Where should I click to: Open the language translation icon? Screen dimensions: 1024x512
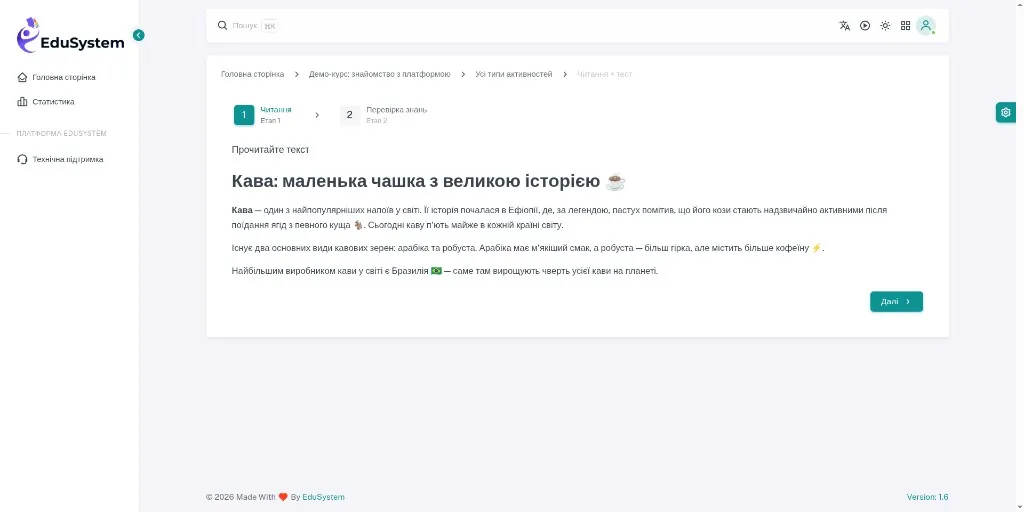[844, 25]
